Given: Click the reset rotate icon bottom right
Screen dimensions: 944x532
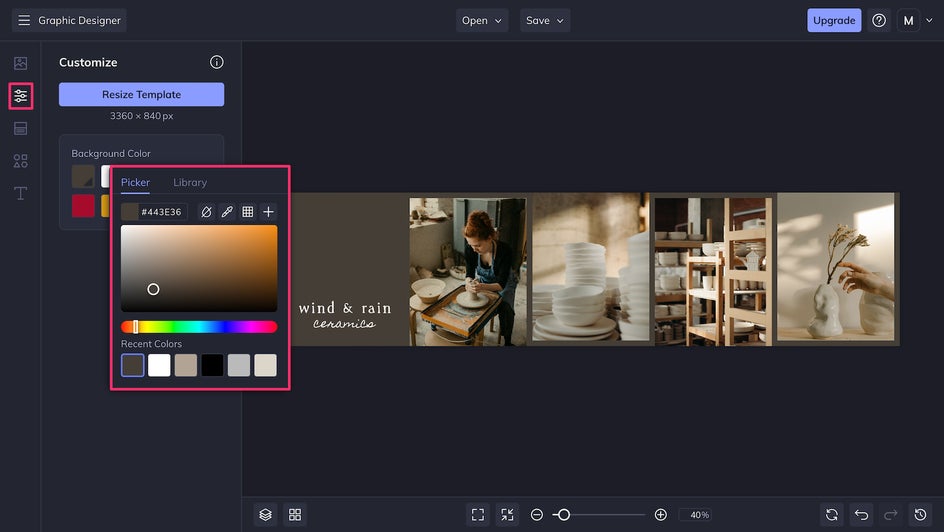Looking at the screenshot, I should 832,515.
